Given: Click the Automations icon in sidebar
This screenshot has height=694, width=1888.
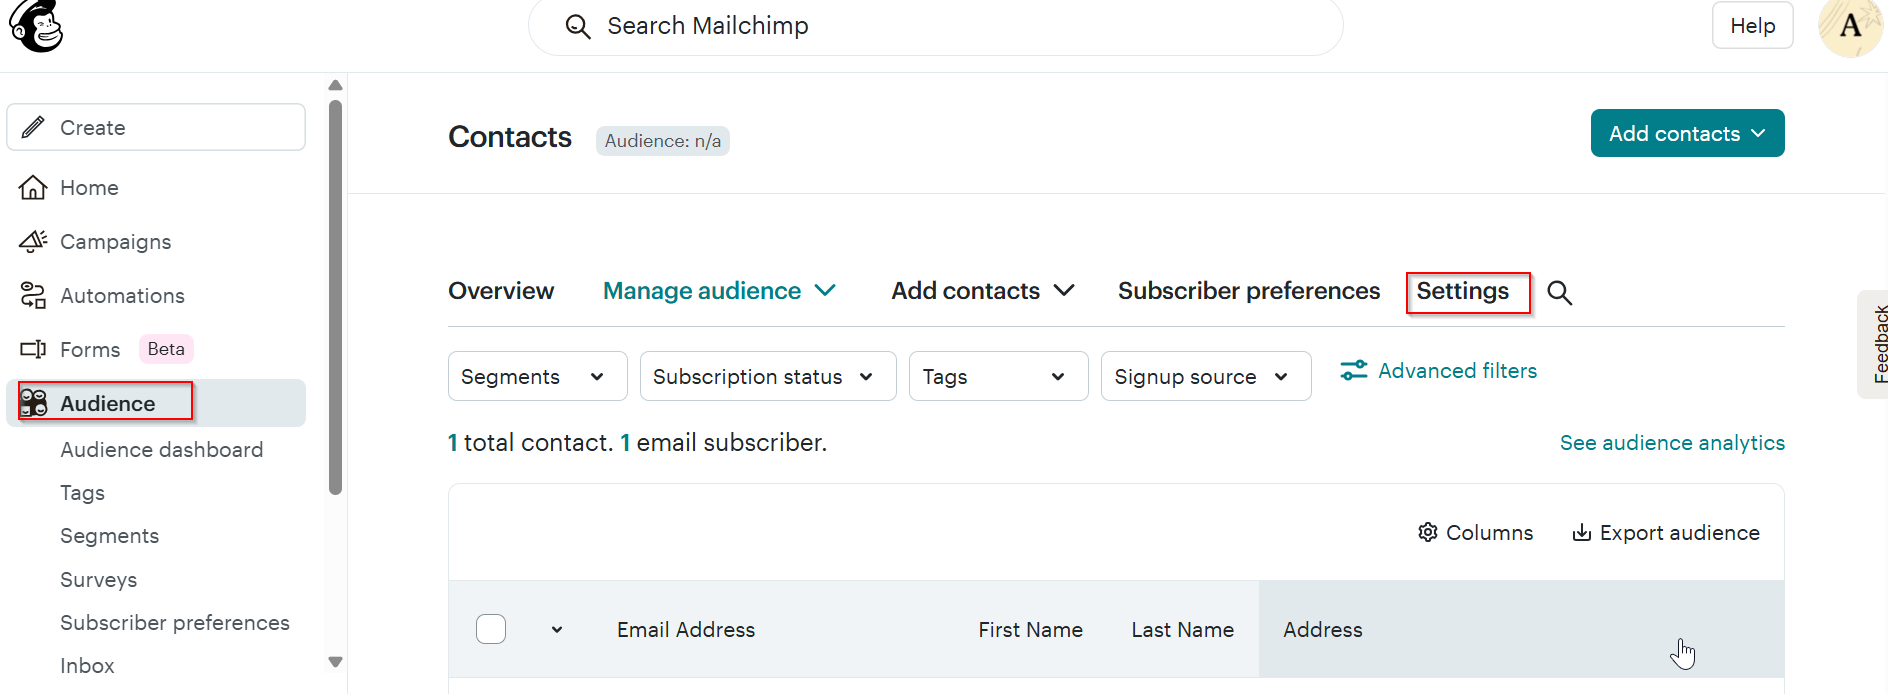Looking at the screenshot, I should click(33, 296).
